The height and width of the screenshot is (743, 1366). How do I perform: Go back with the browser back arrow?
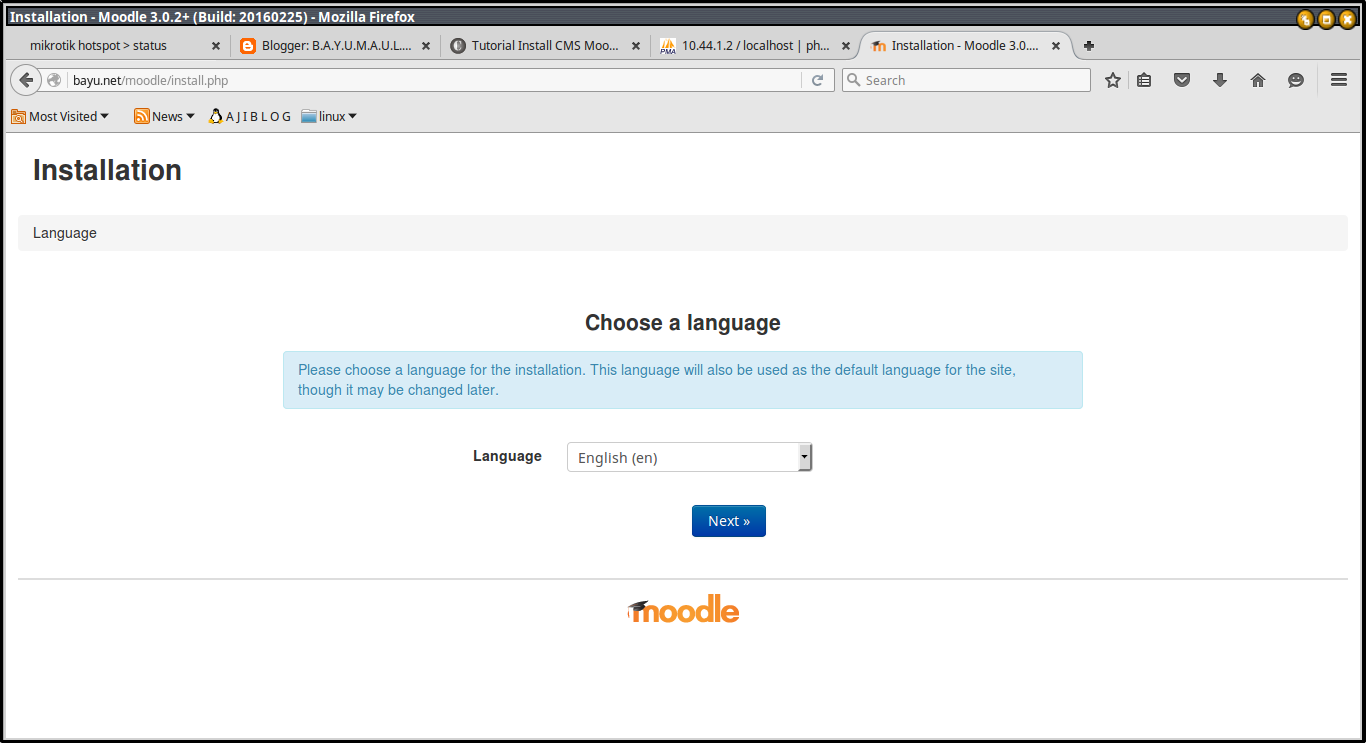tap(26, 80)
